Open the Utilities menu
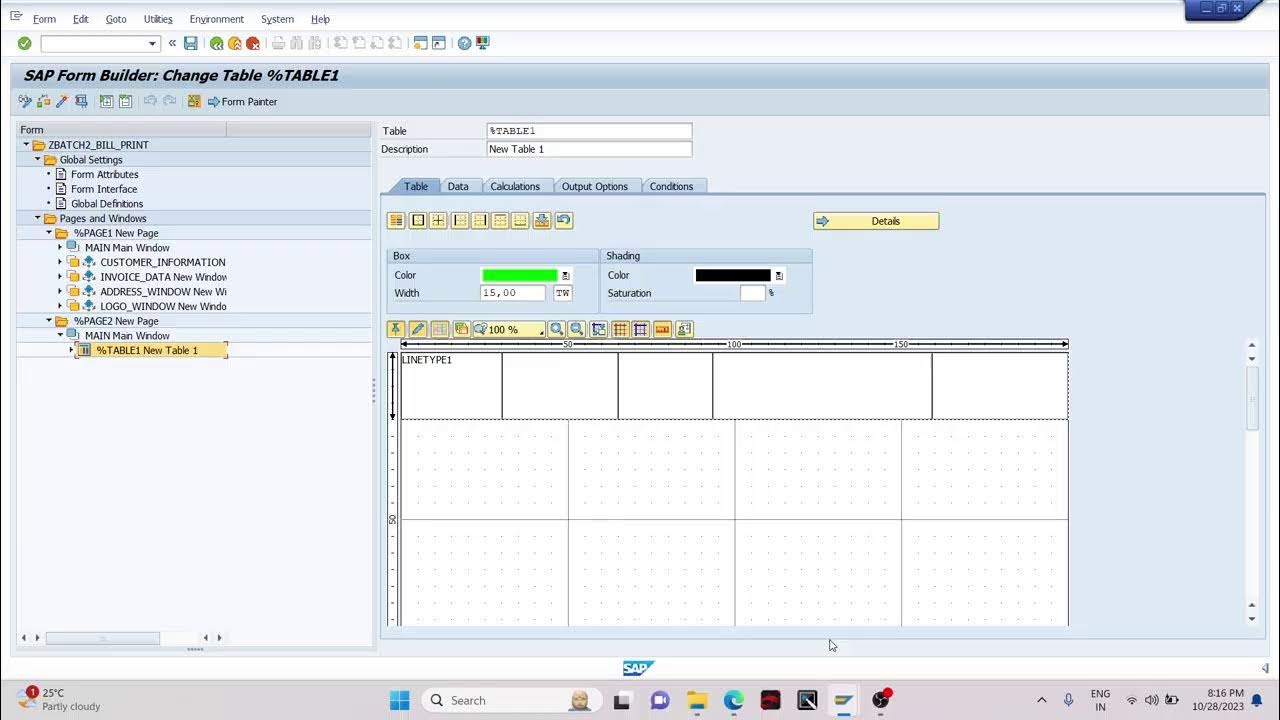Viewport: 1280px width, 720px height. coord(158,19)
